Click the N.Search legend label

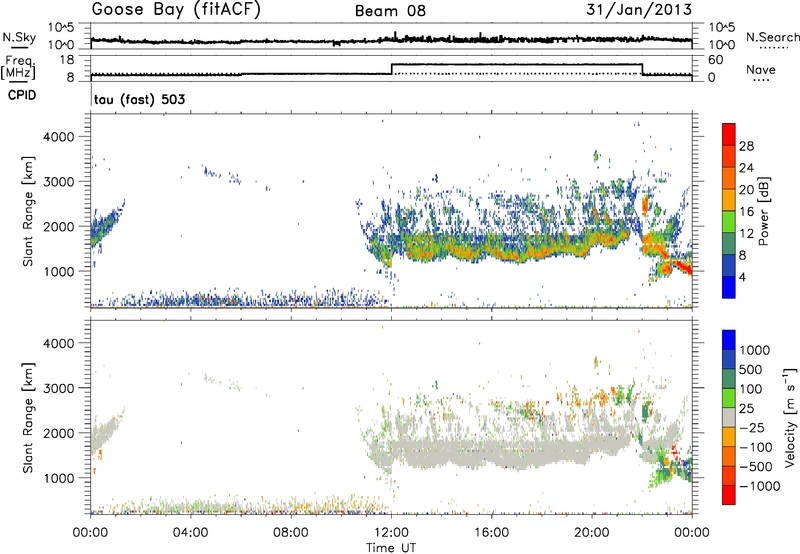(772, 37)
